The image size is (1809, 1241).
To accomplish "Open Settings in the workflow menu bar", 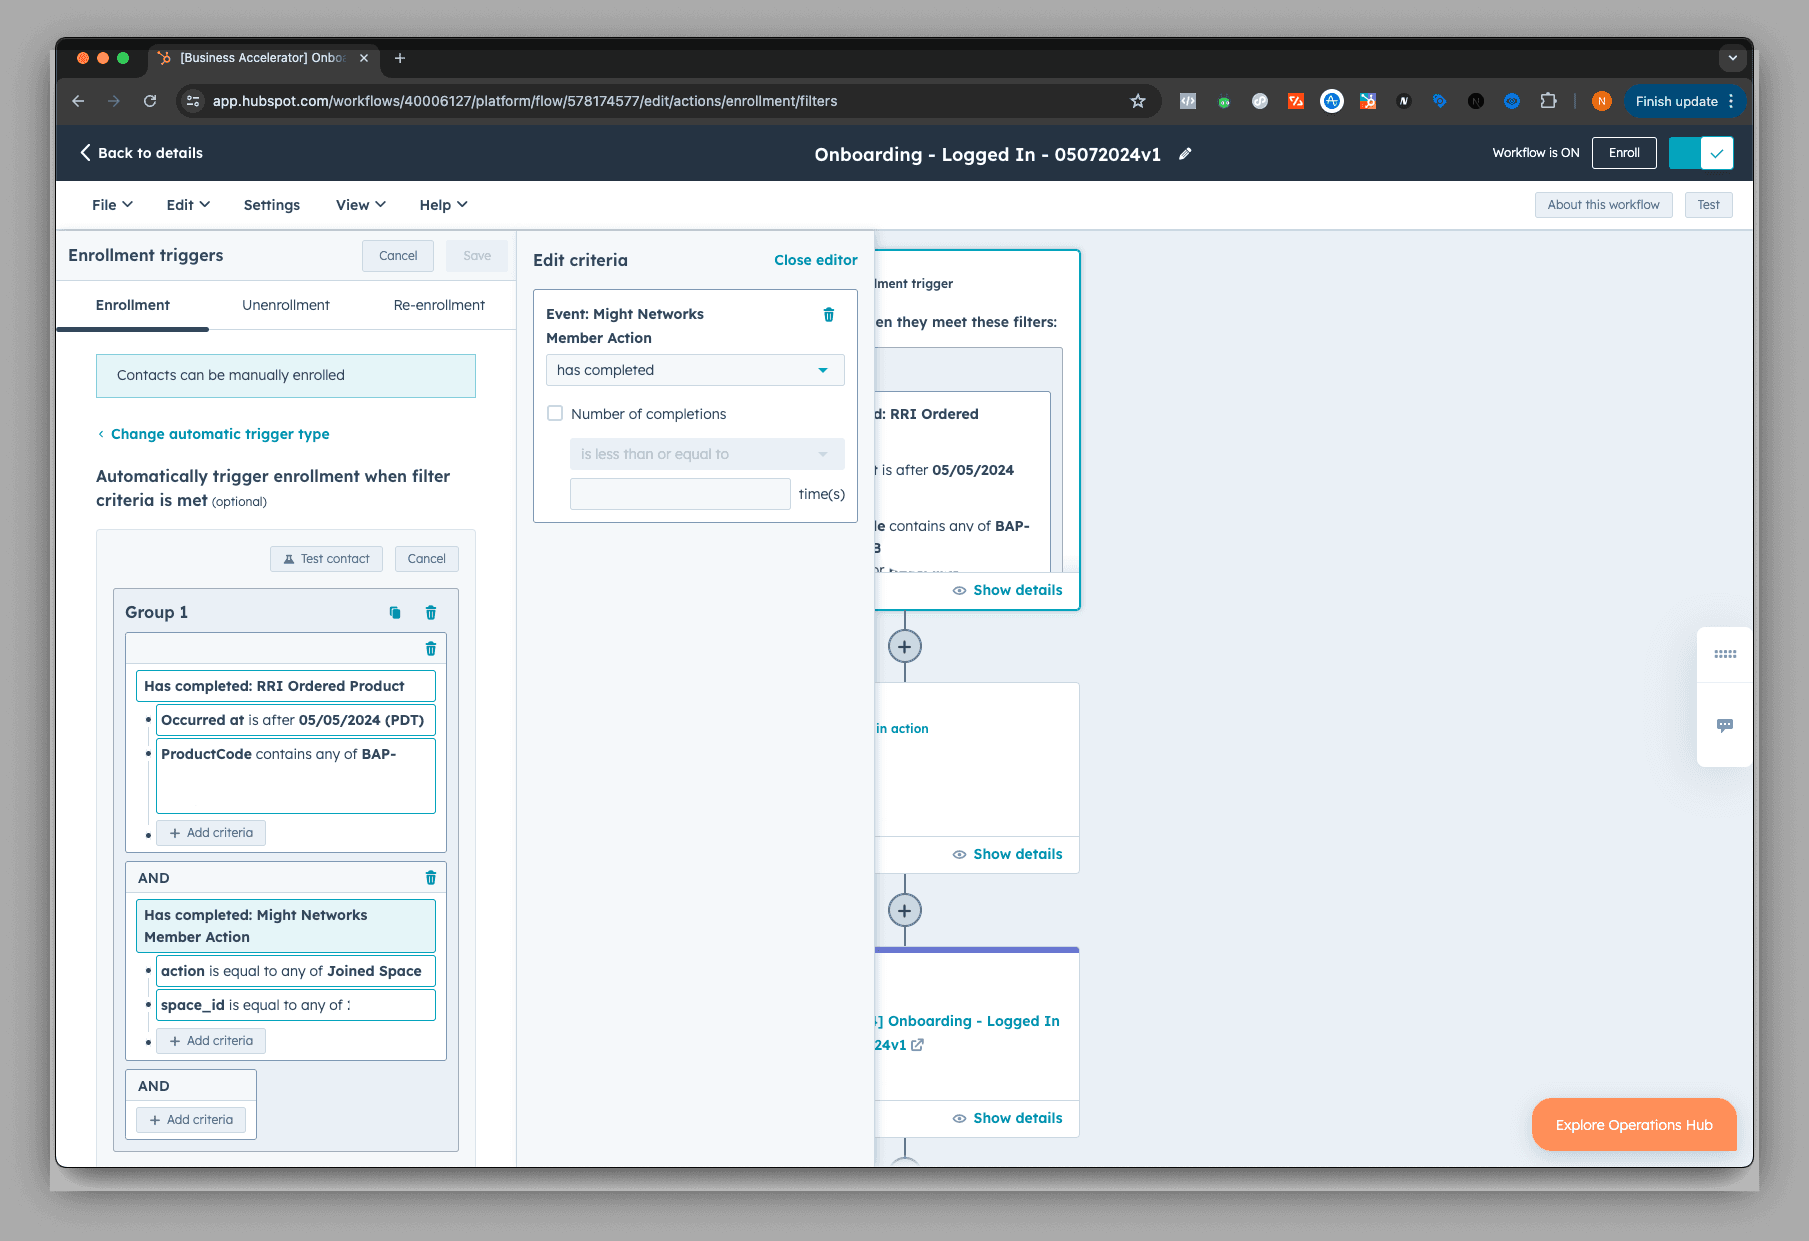I will [272, 205].
